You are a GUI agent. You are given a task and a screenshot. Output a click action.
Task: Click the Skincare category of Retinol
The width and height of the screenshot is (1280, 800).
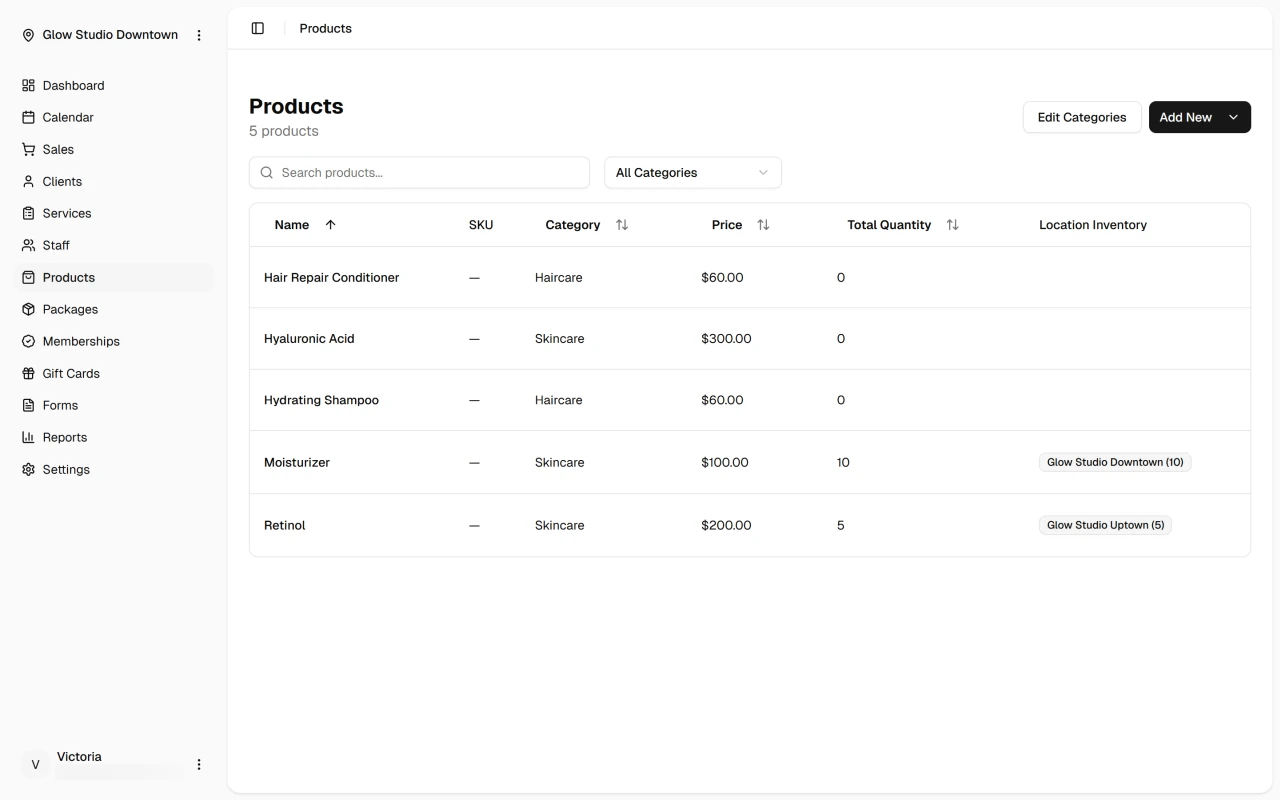[560, 525]
